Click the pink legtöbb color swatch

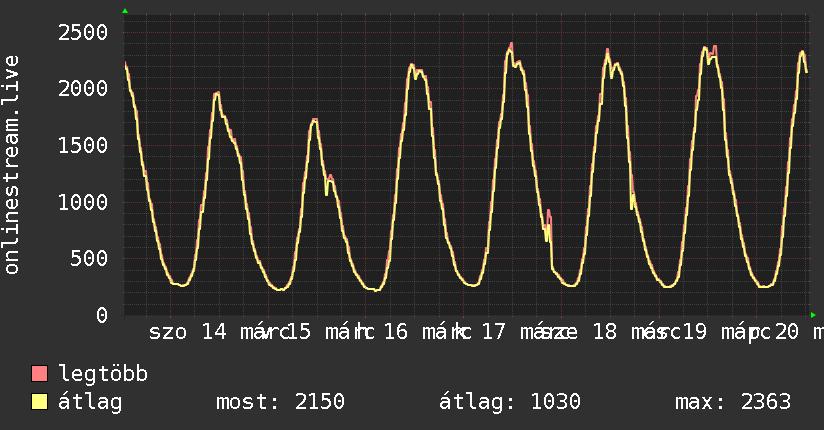(39, 373)
